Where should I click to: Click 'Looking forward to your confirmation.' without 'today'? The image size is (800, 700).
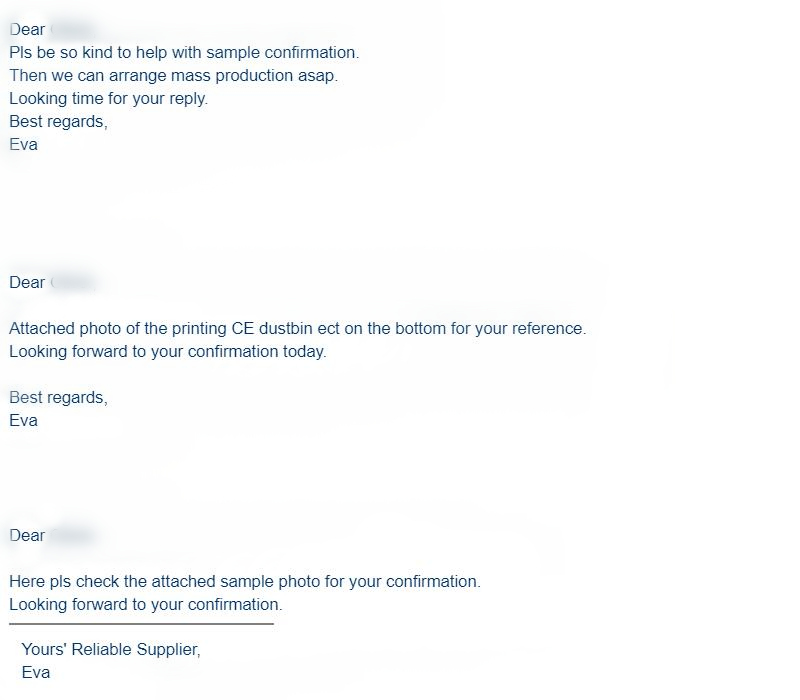tap(146, 605)
